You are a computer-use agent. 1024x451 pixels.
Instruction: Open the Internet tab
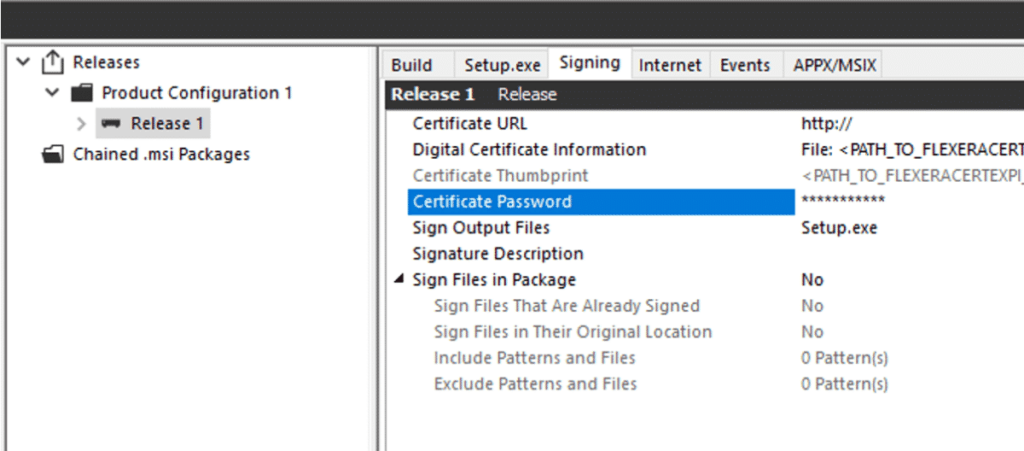pyautogui.click(x=670, y=65)
